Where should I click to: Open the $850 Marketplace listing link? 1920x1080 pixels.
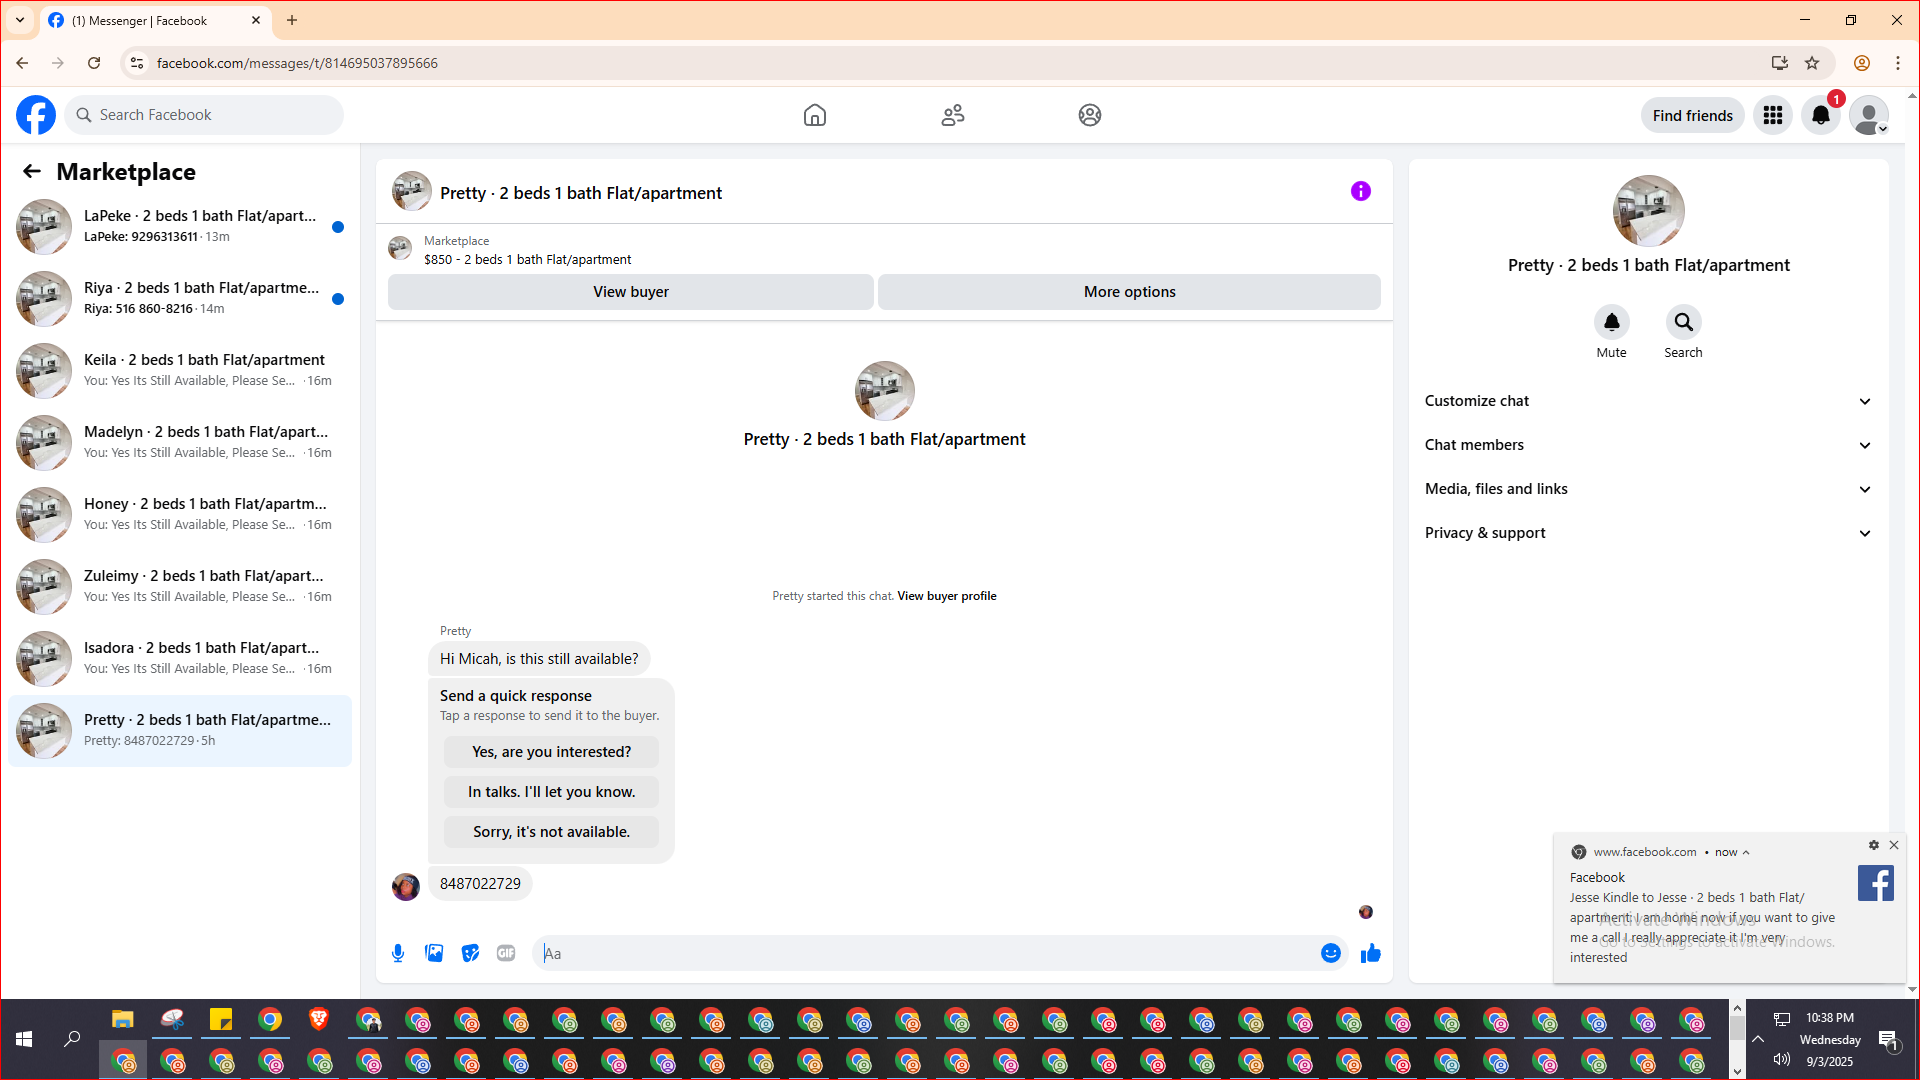[528, 260]
